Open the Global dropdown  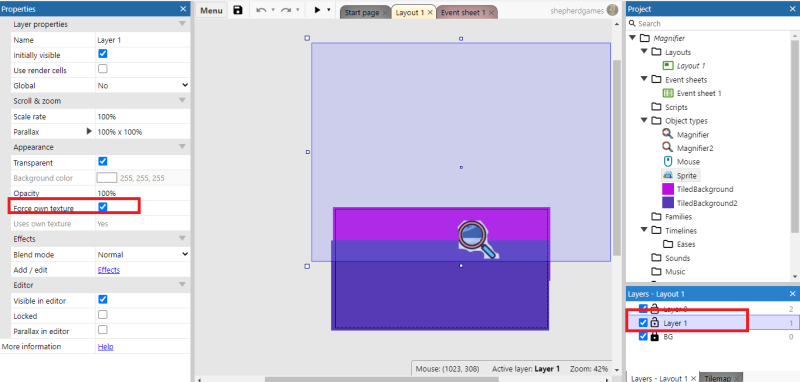click(x=143, y=86)
